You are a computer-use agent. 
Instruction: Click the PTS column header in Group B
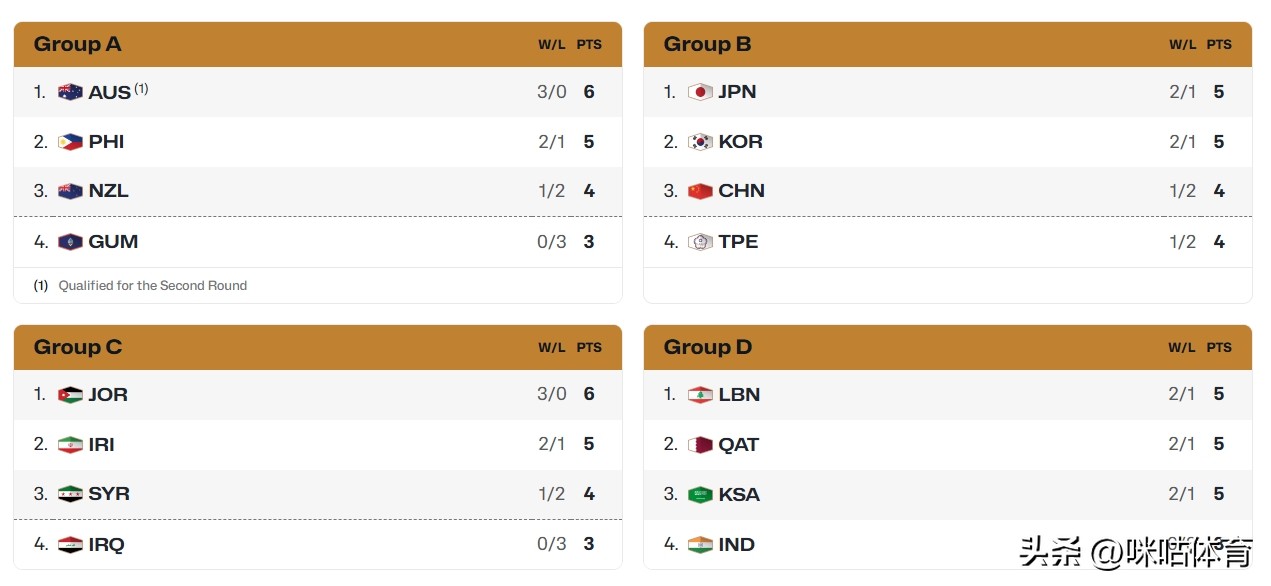[x=1219, y=45]
